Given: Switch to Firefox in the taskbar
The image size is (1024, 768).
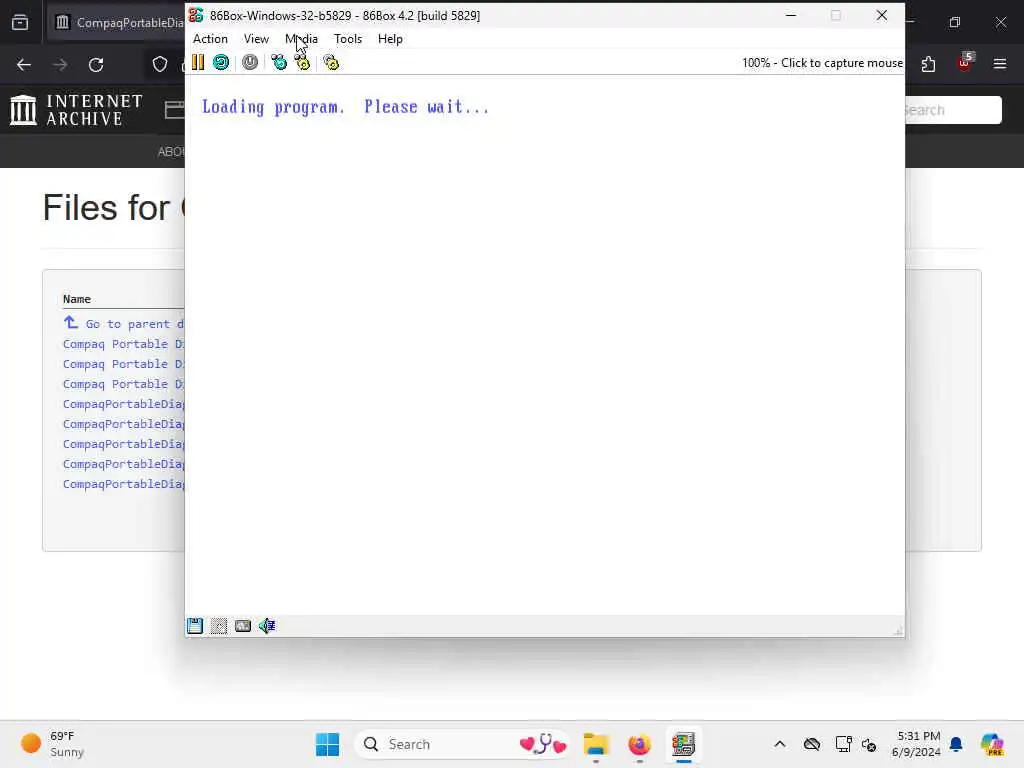Looking at the screenshot, I should coord(639,744).
